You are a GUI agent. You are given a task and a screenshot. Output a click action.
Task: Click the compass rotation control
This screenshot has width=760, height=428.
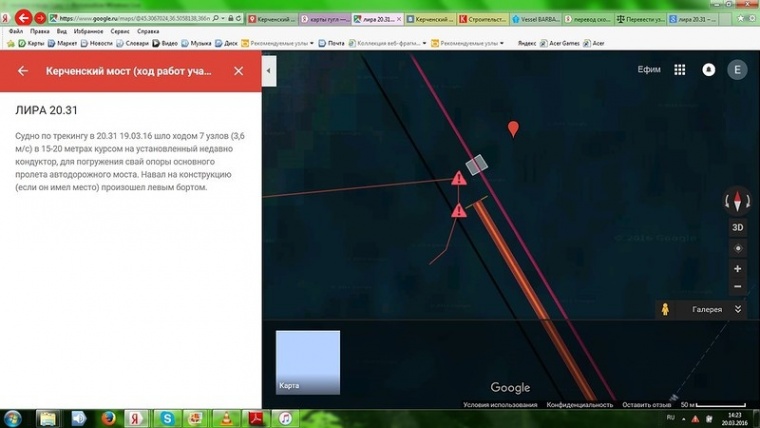tap(738, 201)
